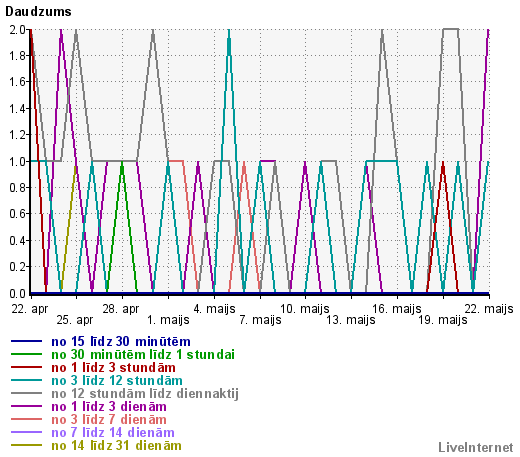This screenshot has width=520, height=457.
Task: Click the 1.4 y-axis value
Action: pos(18,108)
